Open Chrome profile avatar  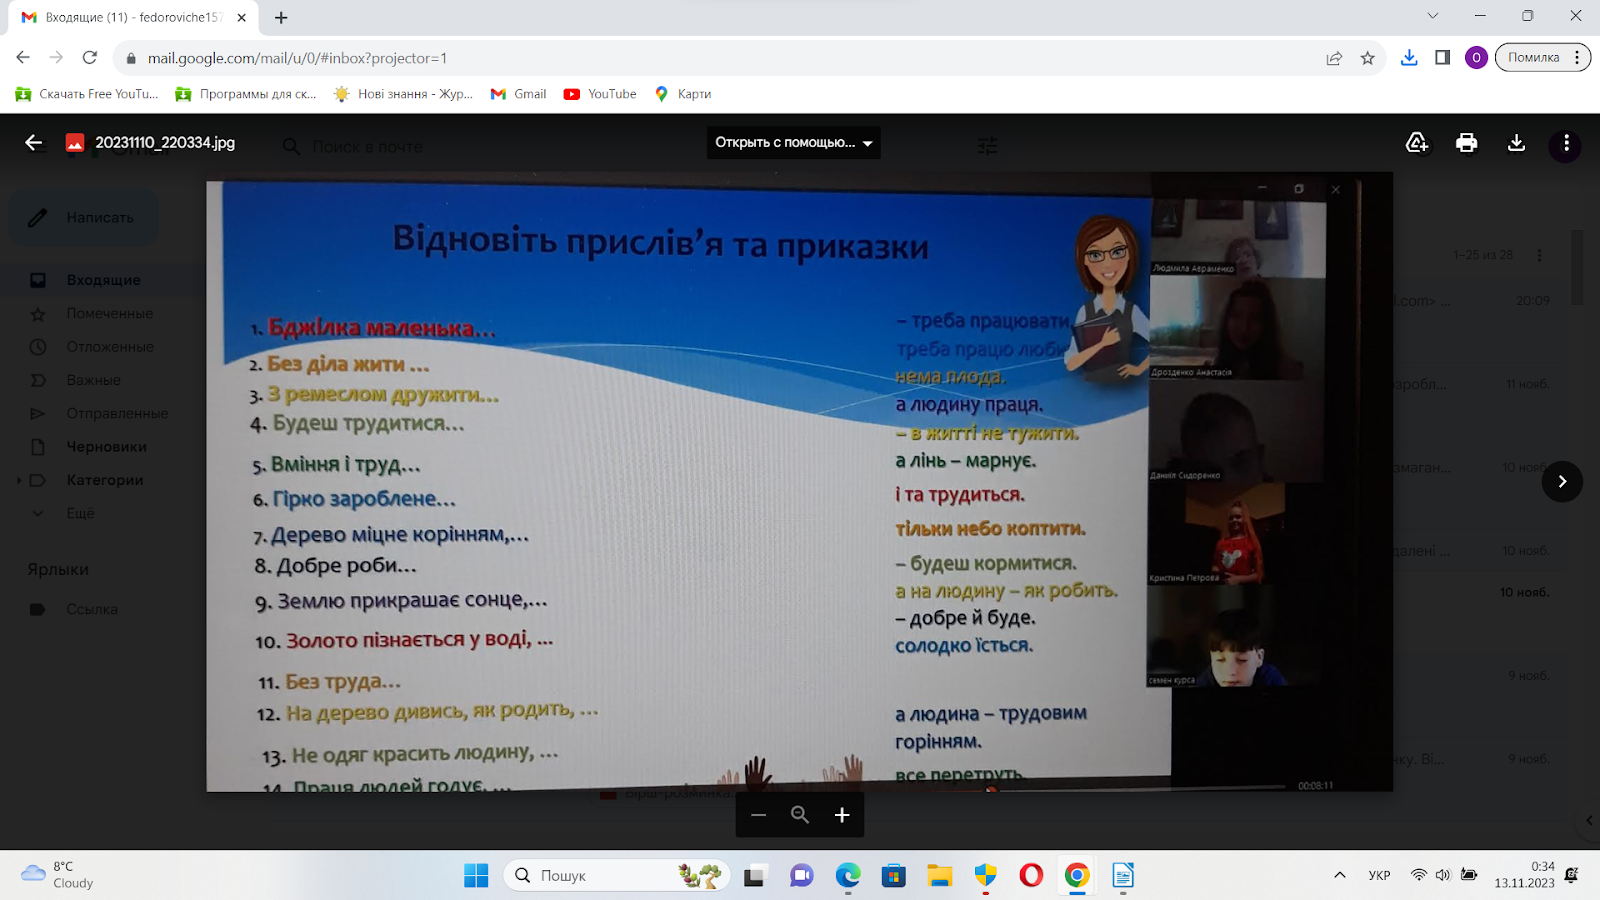[x=1476, y=58]
